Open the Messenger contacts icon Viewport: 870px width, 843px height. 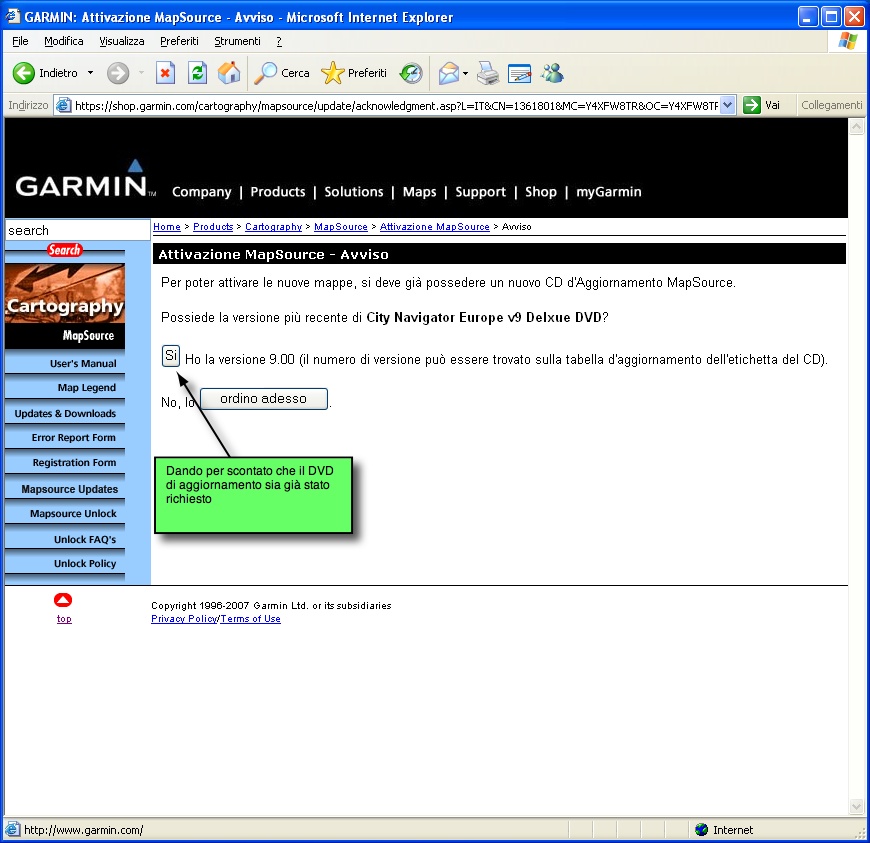coord(551,73)
